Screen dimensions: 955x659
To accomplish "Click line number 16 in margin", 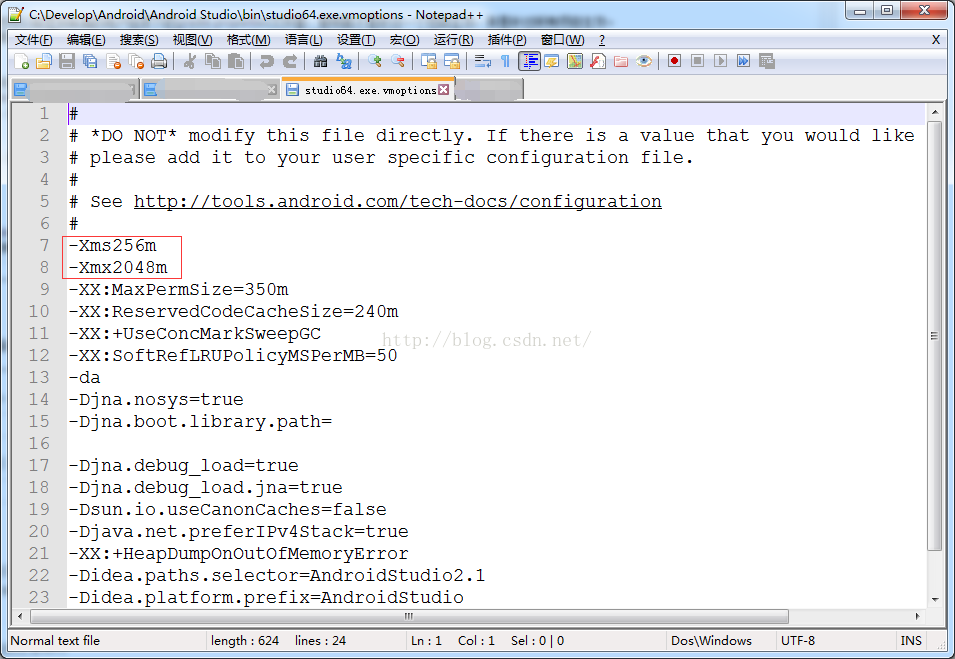I will point(39,443).
